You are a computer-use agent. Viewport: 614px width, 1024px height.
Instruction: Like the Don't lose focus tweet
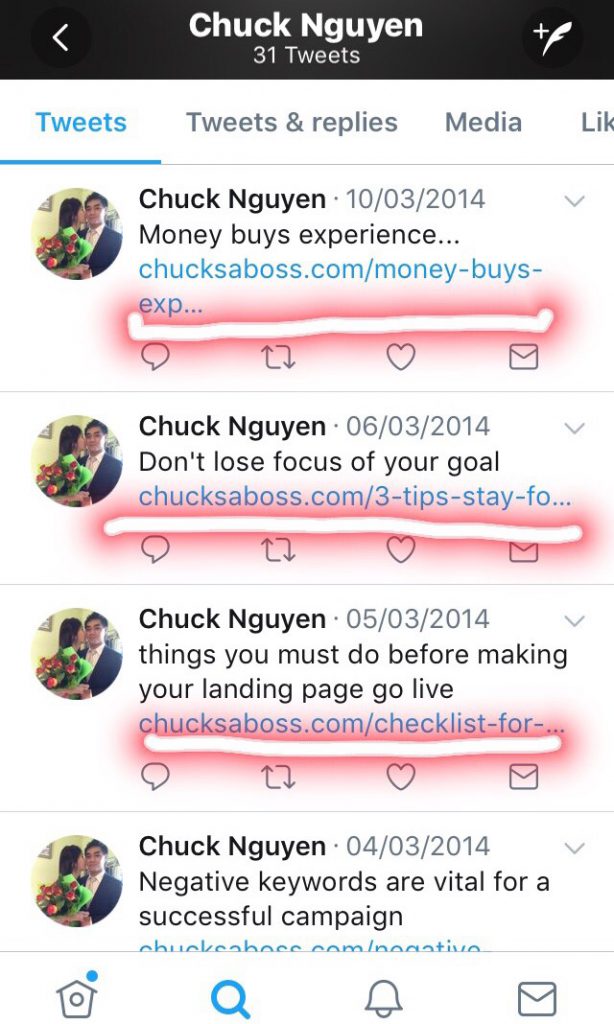click(x=400, y=550)
